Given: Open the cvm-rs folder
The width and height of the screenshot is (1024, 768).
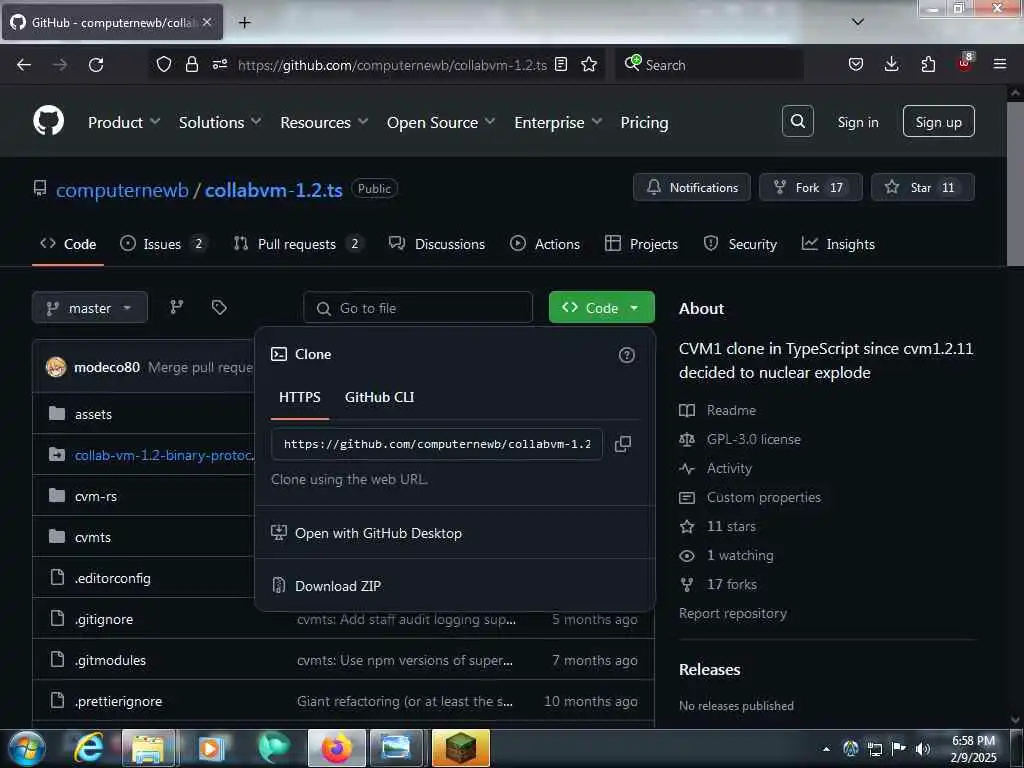Looking at the screenshot, I should [x=95, y=496].
